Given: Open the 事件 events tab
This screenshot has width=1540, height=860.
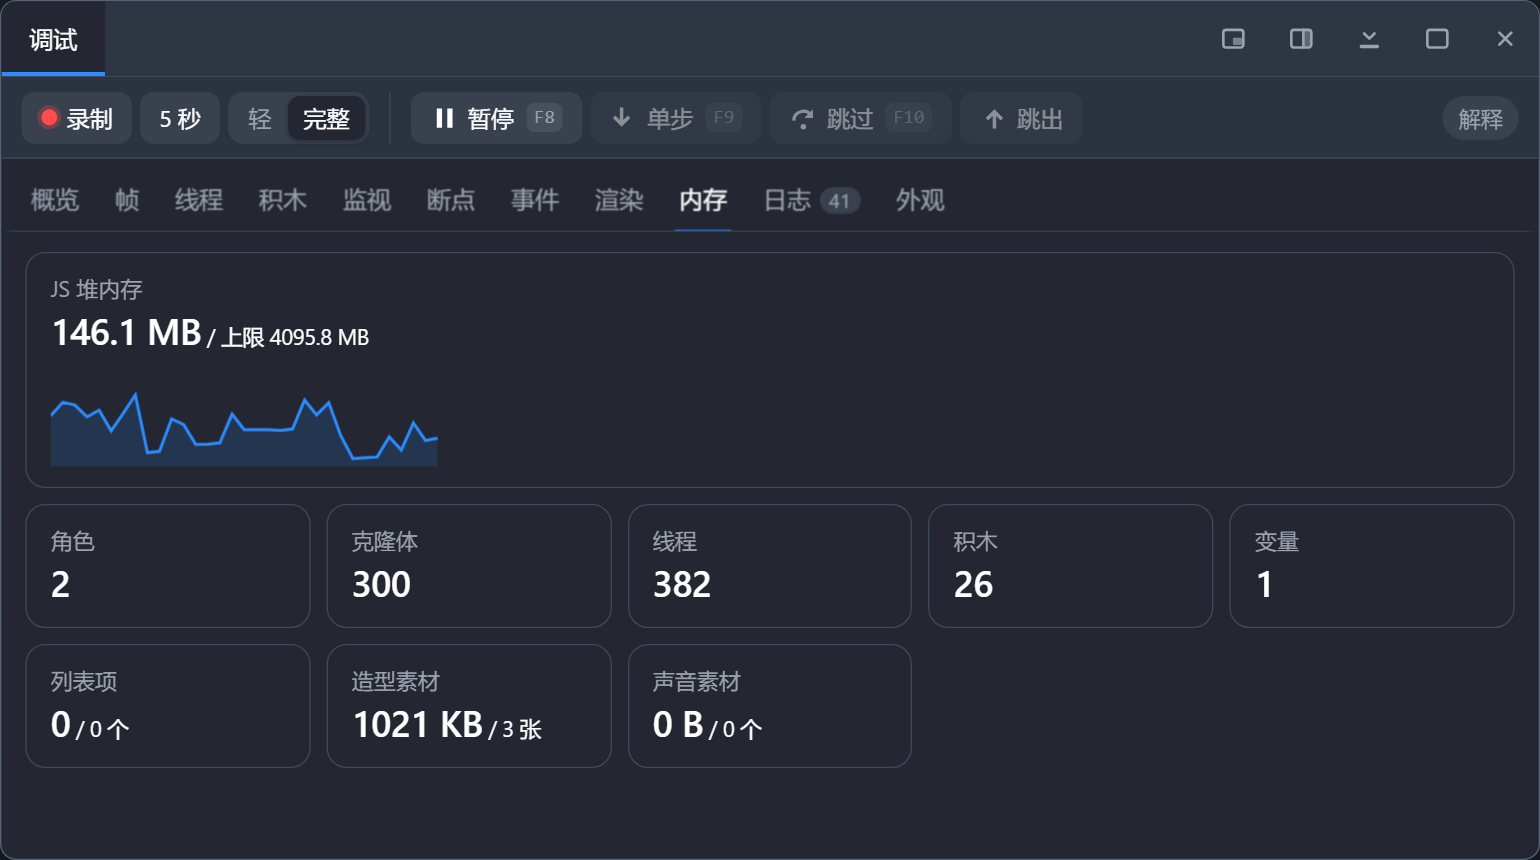Looking at the screenshot, I should [x=535, y=200].
